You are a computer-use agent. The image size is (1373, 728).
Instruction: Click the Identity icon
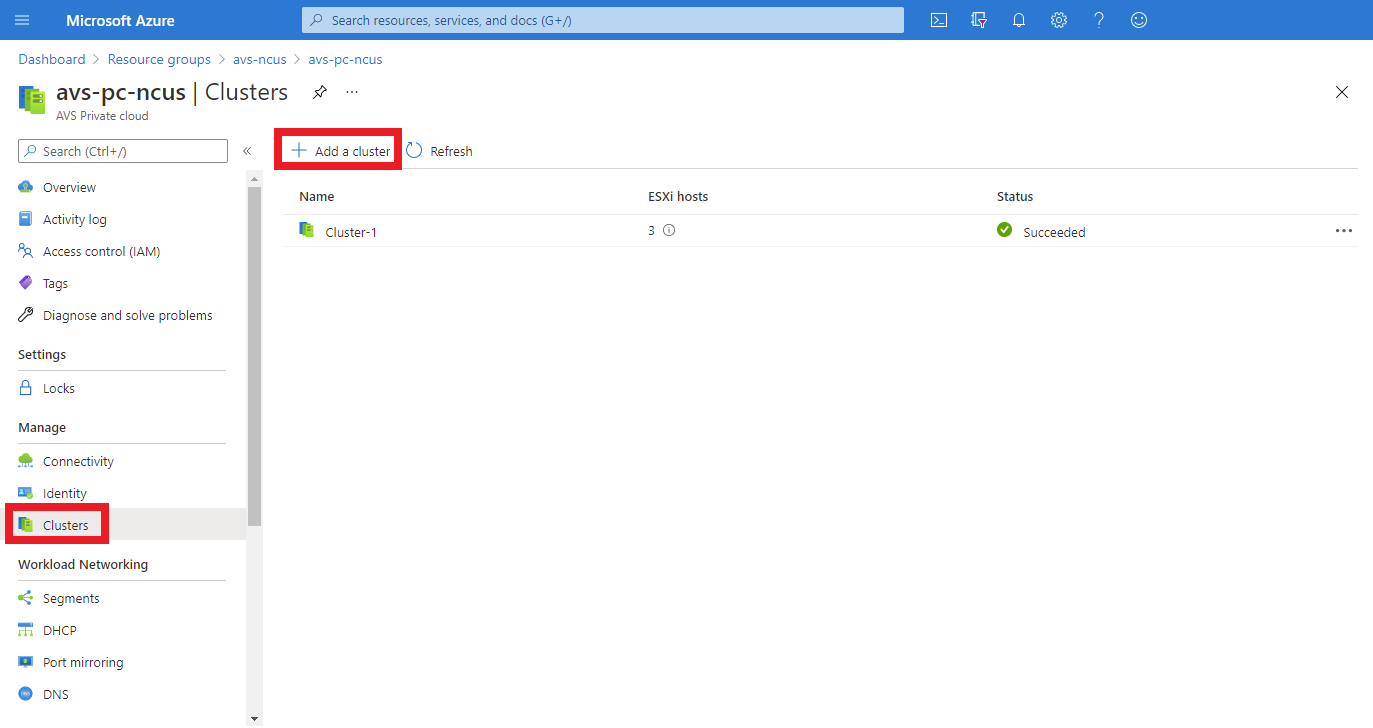(x=26, y=493)
